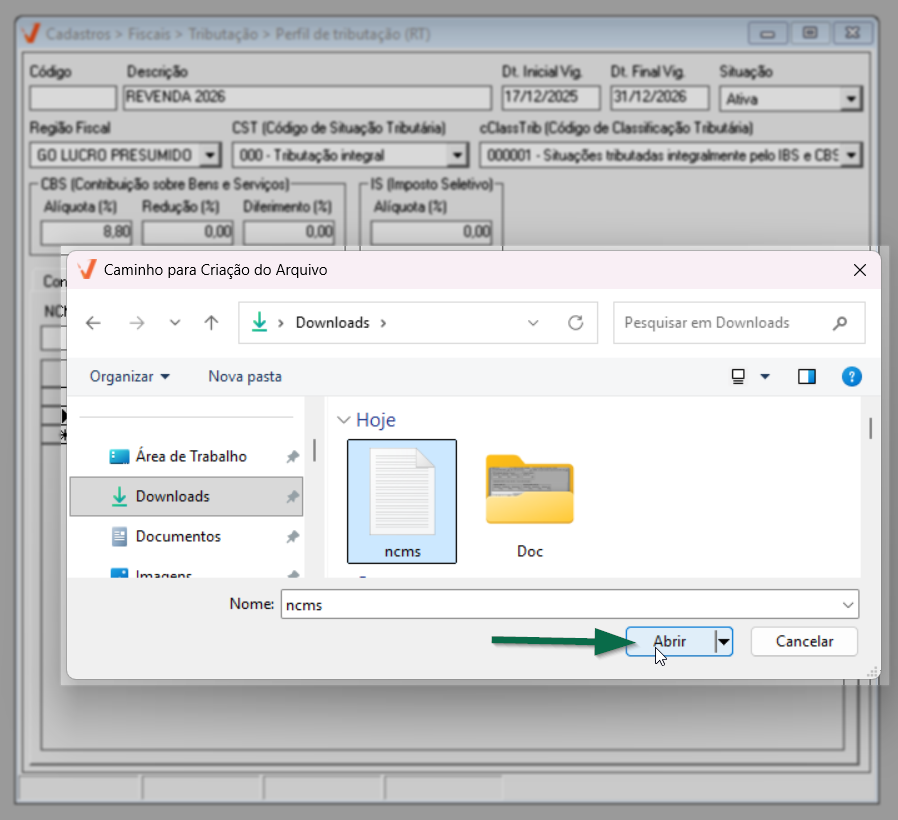
Task: Refresh the Downloads folder view
Action: (x=576, y=323)
